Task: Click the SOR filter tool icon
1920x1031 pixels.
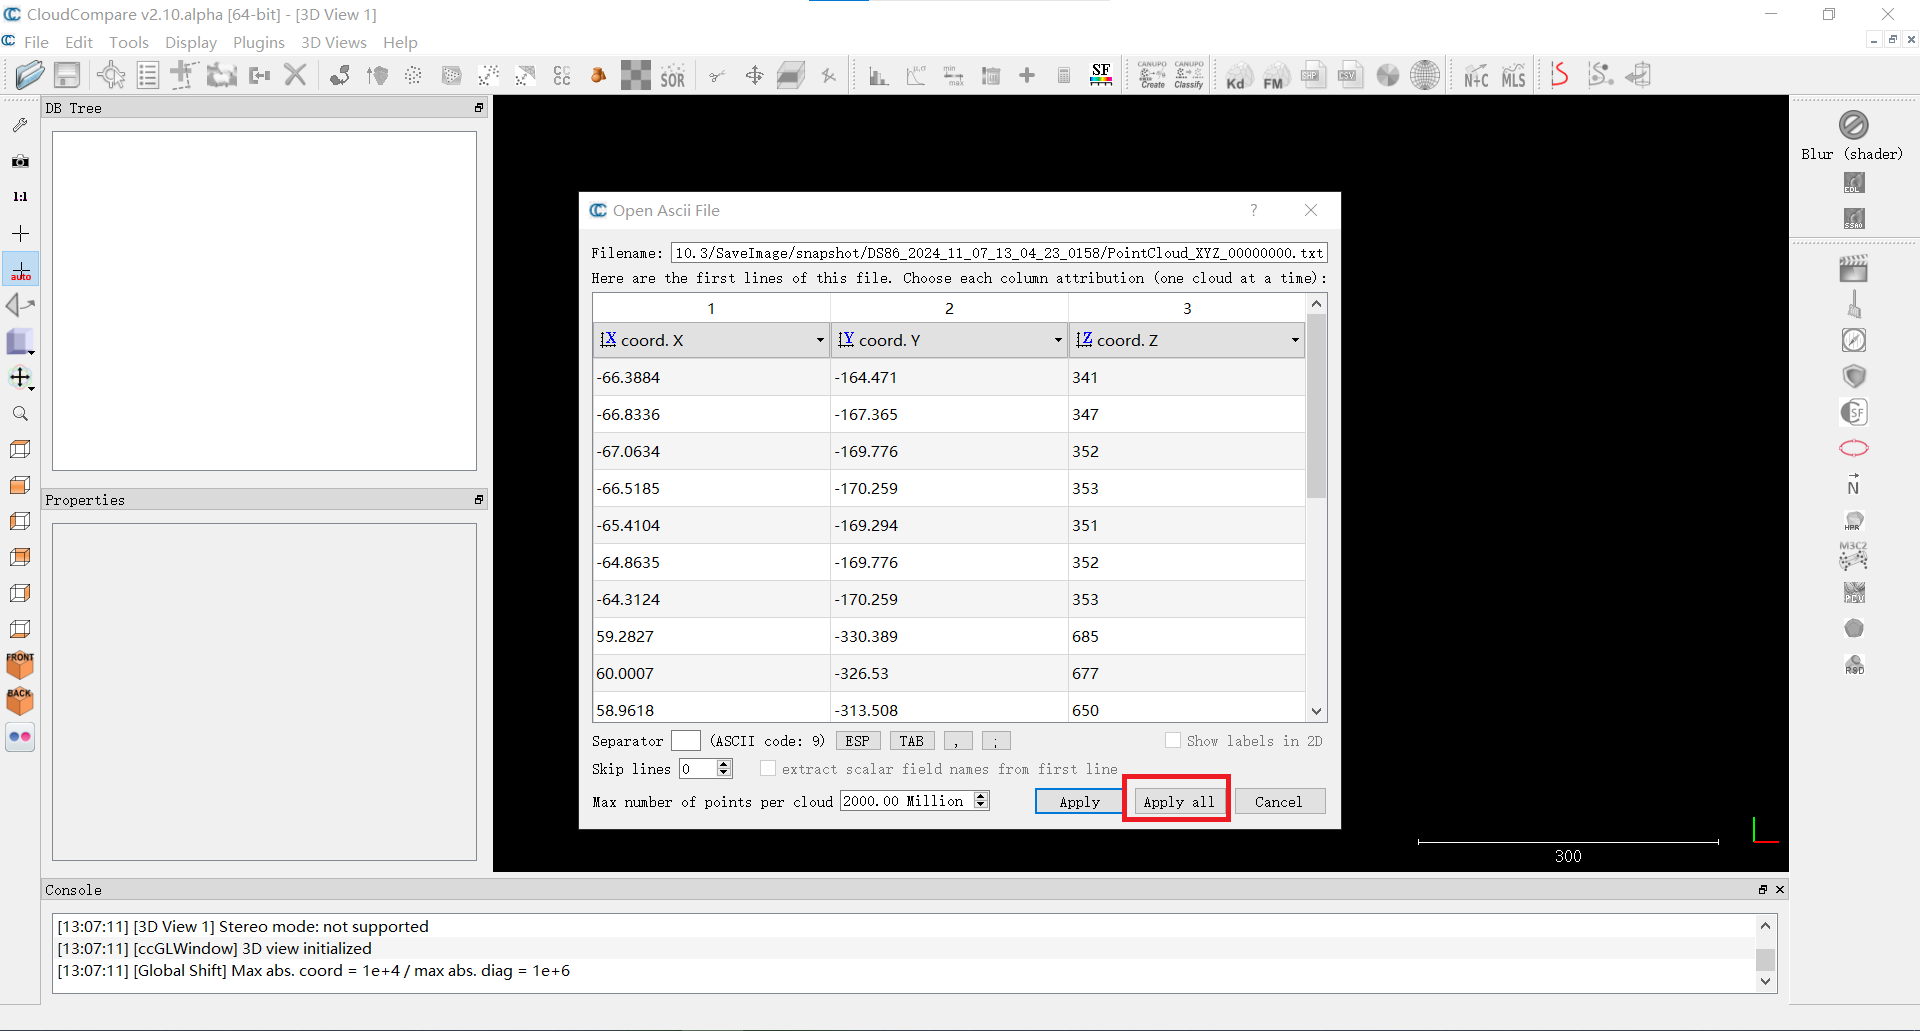Action: point(673,75)
